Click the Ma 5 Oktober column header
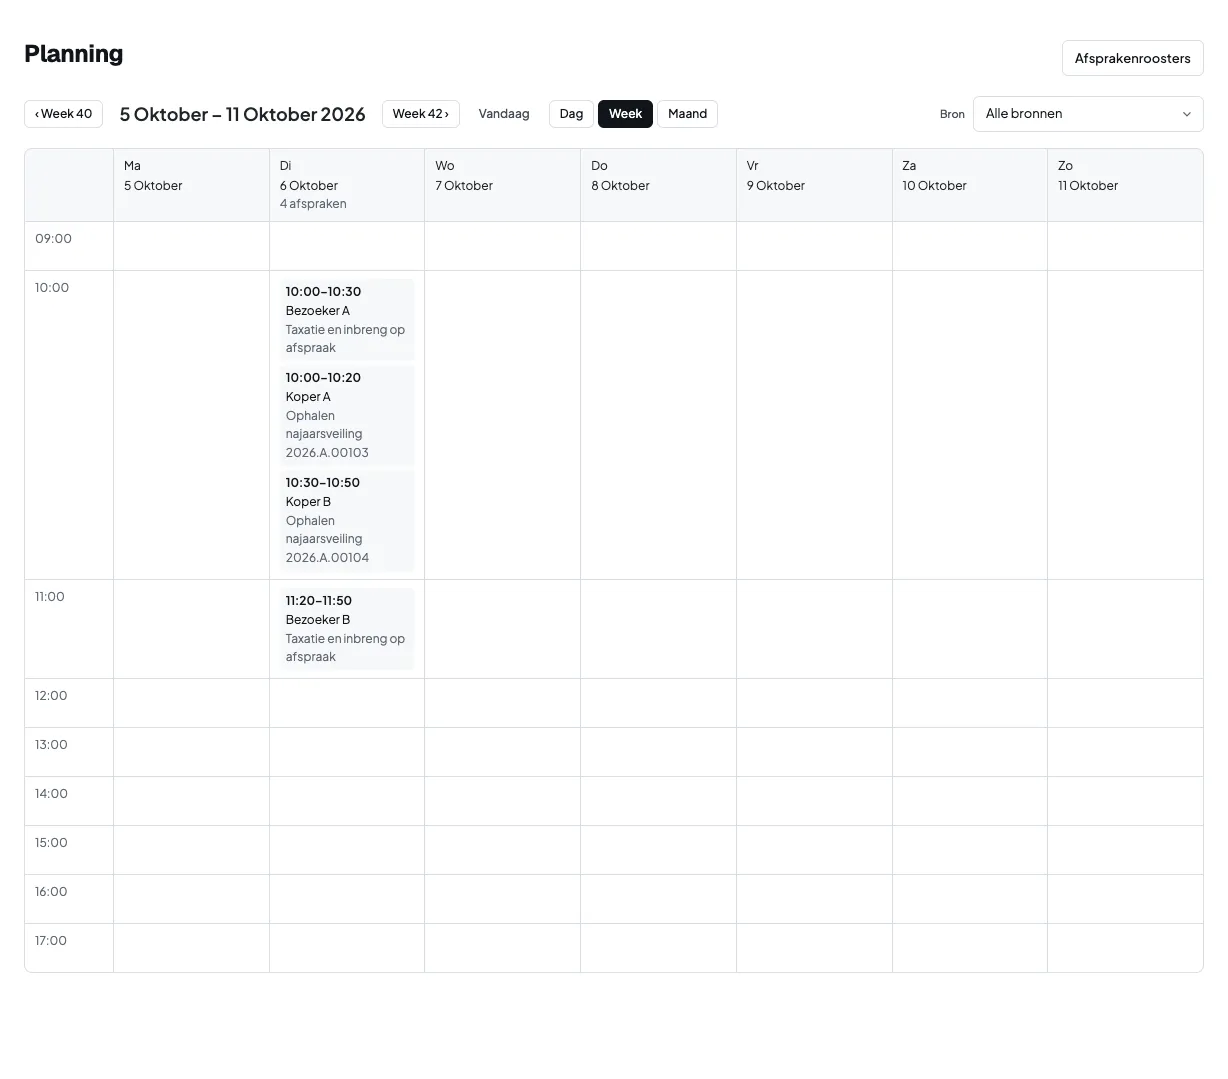Viewport: 1228px width, 1079px height. click(x=191, y=185)
